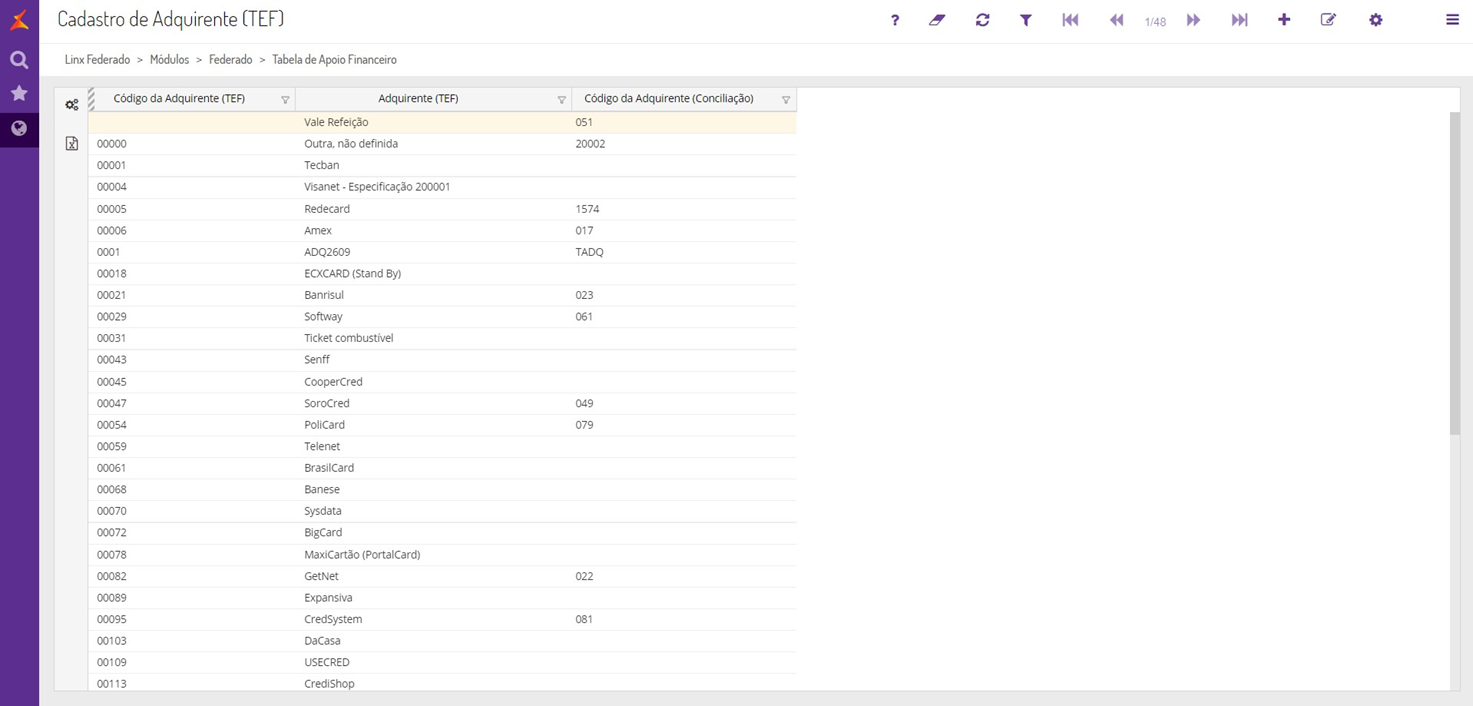Open the settings gear in top toolbar
This screenshot has height=706, width=1473.
[x=1376, y=20]
